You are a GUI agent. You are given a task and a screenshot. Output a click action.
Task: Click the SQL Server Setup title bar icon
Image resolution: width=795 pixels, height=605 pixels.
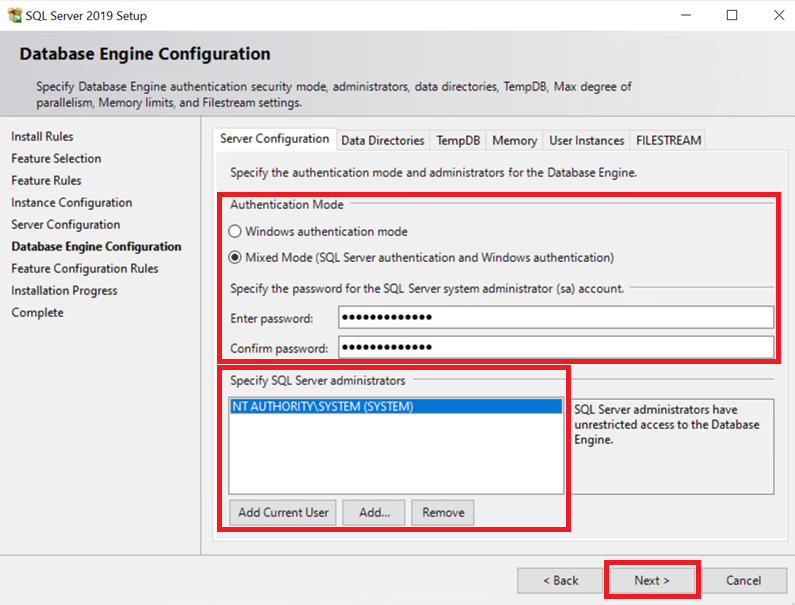pyautogui.click(x=14, y=16)
